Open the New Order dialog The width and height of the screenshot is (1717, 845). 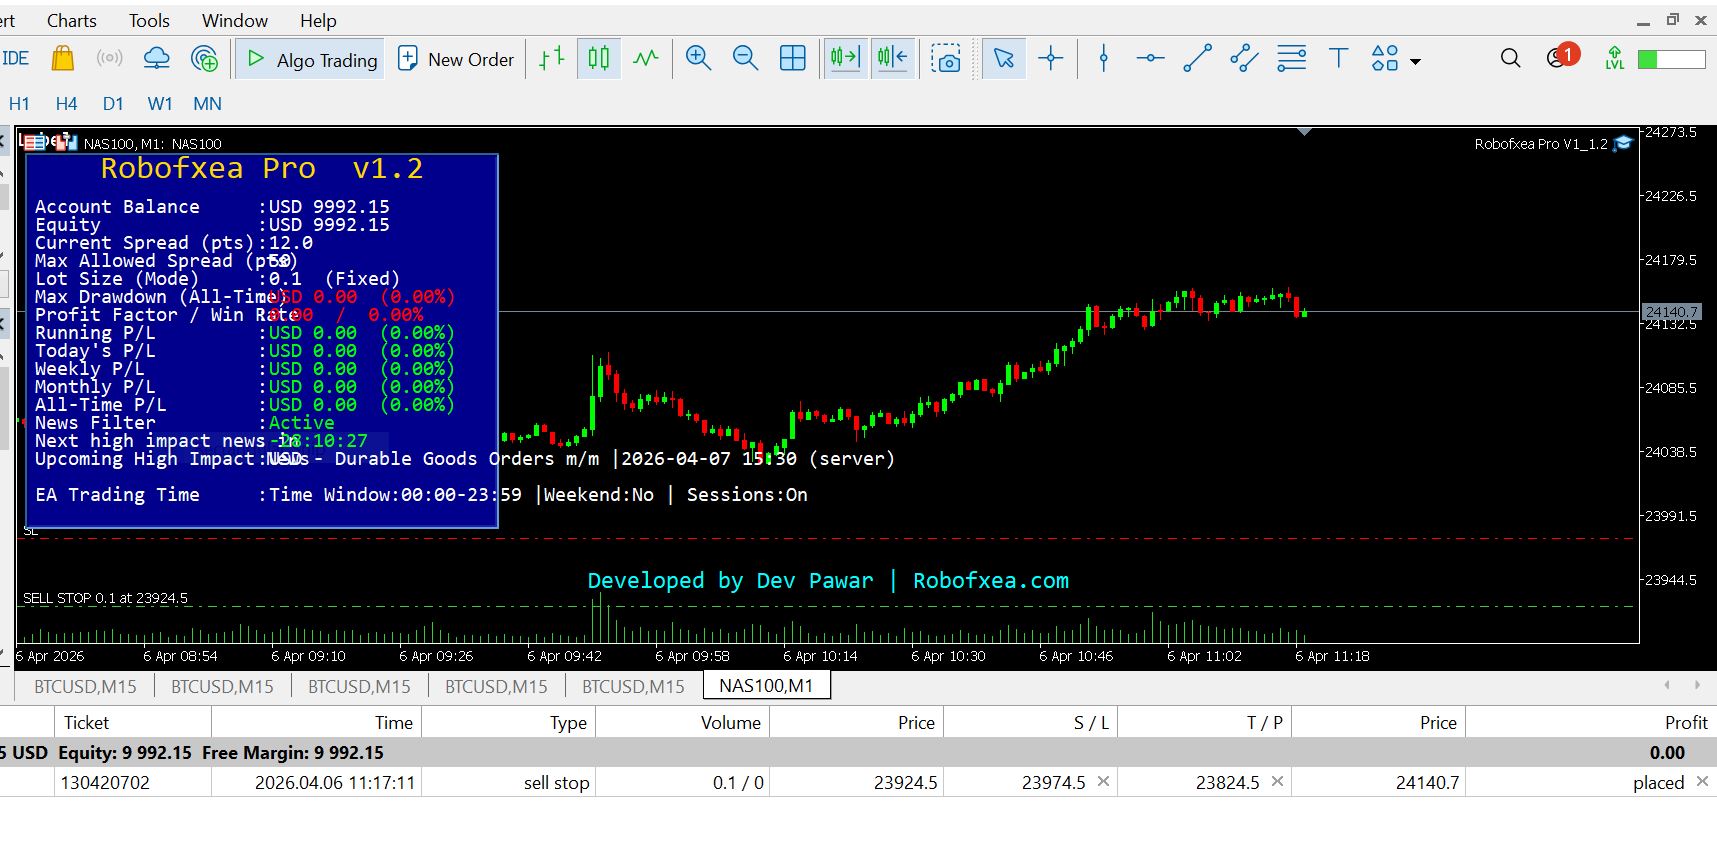pyautogui.click(x=456, y=60)
